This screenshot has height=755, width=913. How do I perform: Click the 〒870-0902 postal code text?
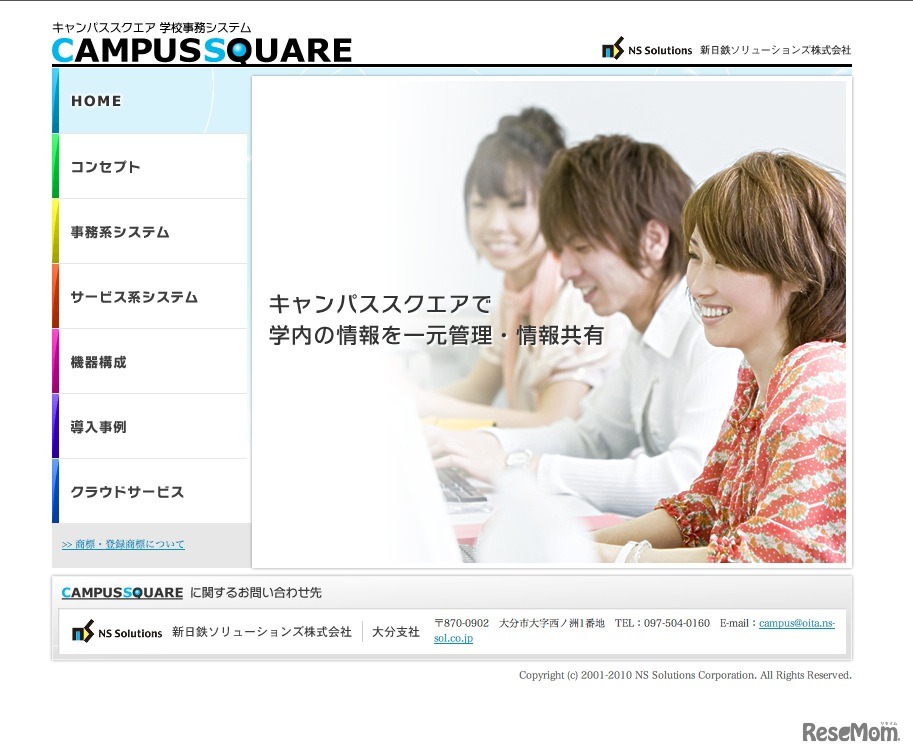[461, 623]
